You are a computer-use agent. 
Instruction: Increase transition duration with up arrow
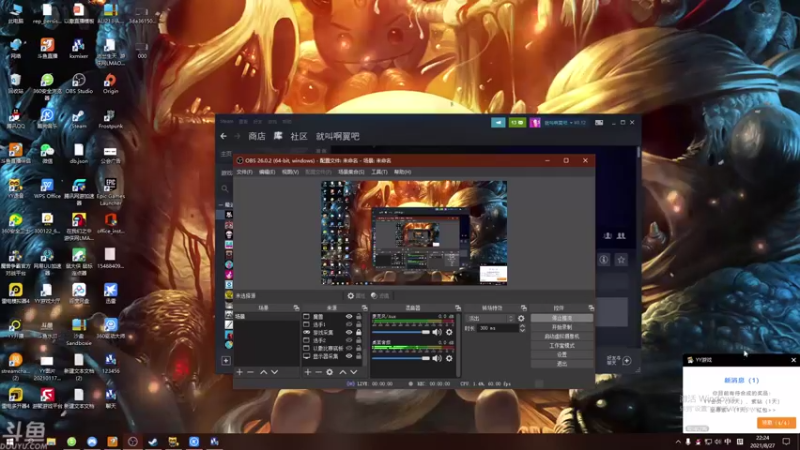tap(522, 326)
